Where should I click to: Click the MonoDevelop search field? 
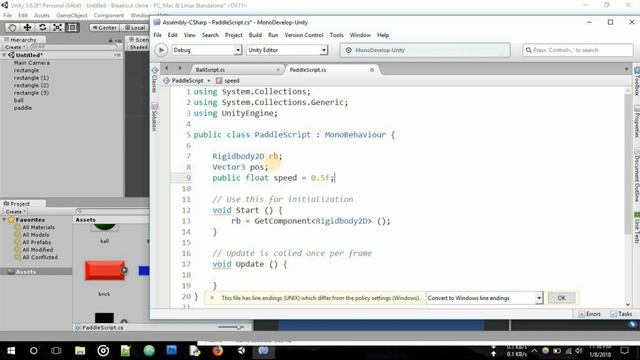[x=578, y=50]
